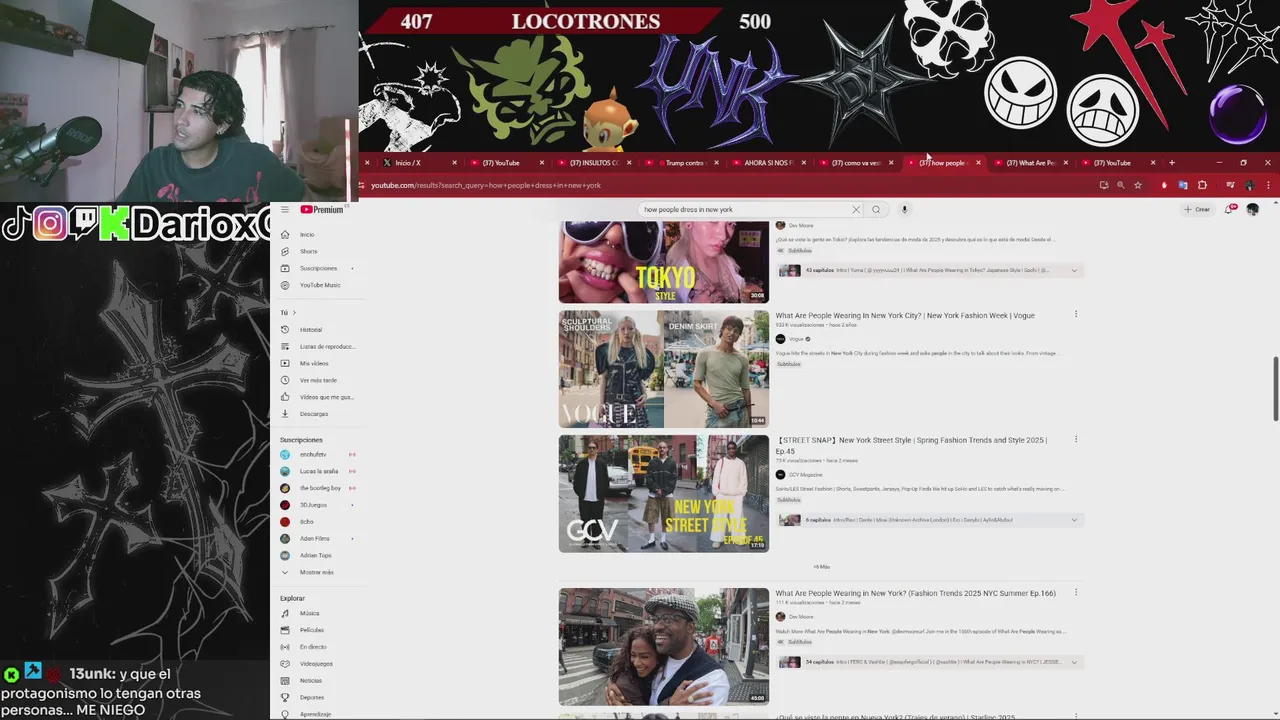Open the YouTube hamburger guide menu

285,209
